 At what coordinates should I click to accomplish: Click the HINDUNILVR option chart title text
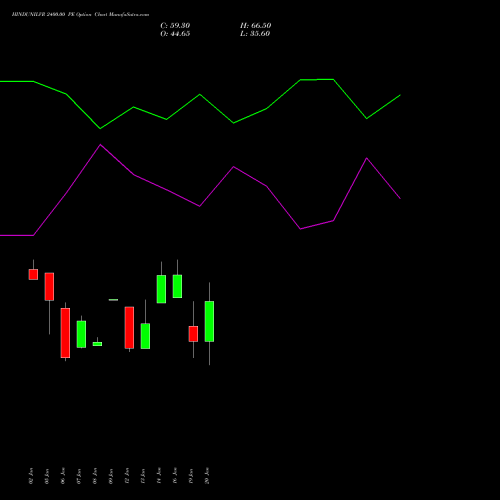[80, 15]
